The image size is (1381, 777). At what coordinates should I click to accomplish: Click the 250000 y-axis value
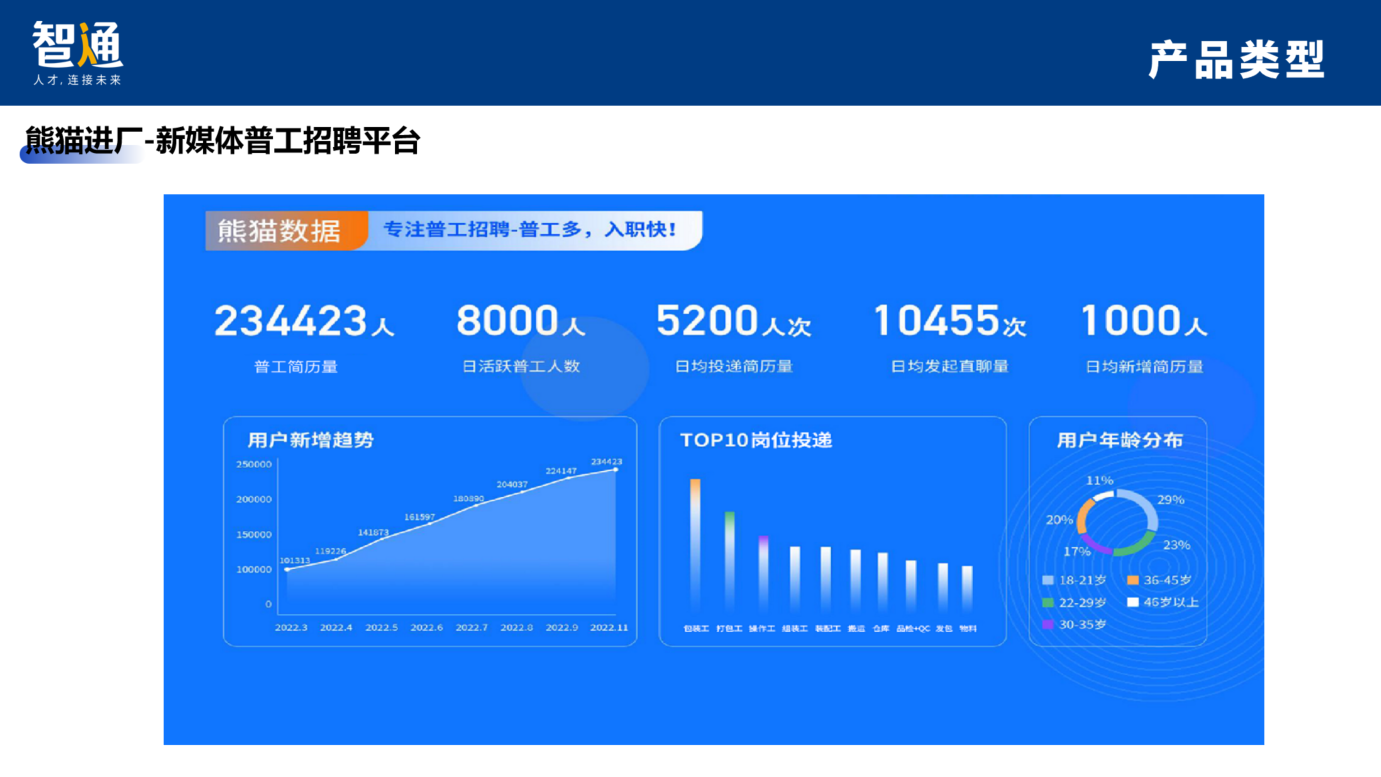254,465
